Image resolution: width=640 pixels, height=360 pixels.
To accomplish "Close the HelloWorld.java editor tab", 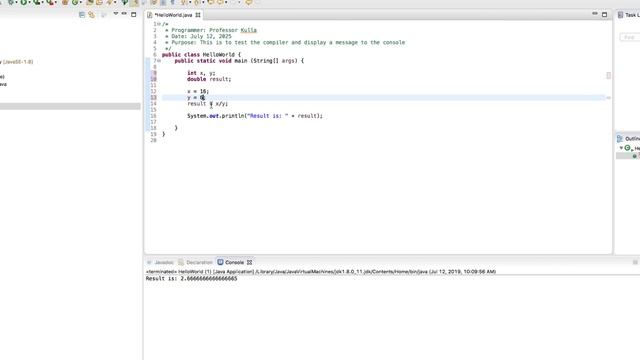I will [x=198, y=15].
